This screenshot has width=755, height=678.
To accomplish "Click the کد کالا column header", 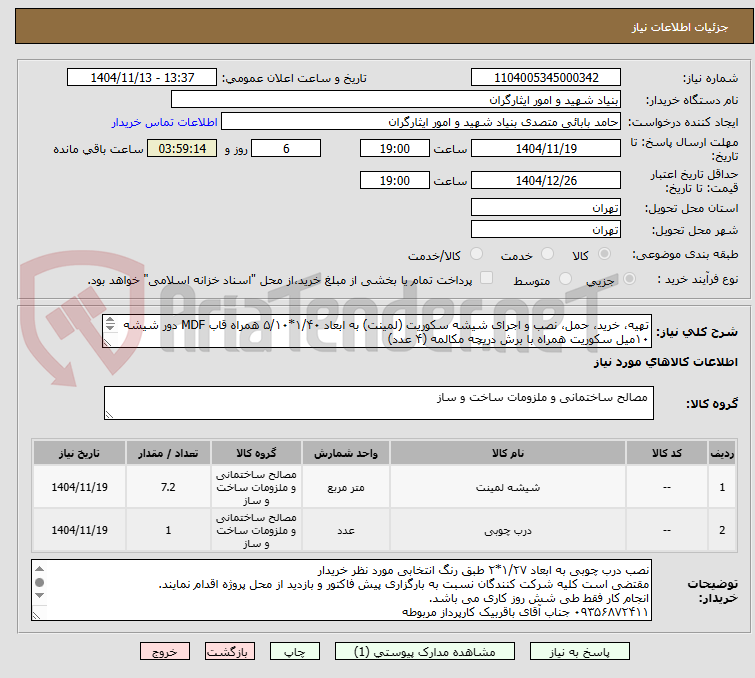I will [x=667, y=453].
